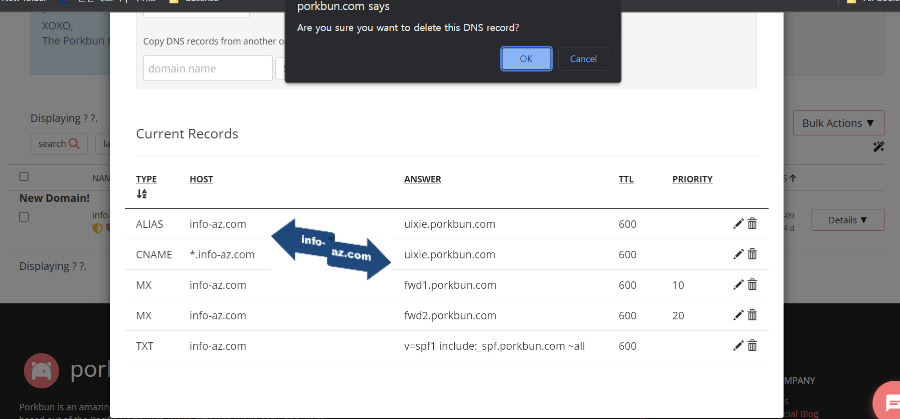Delete the ALIAS record with trash icon

pyautogui.click(x=752, y=224)
